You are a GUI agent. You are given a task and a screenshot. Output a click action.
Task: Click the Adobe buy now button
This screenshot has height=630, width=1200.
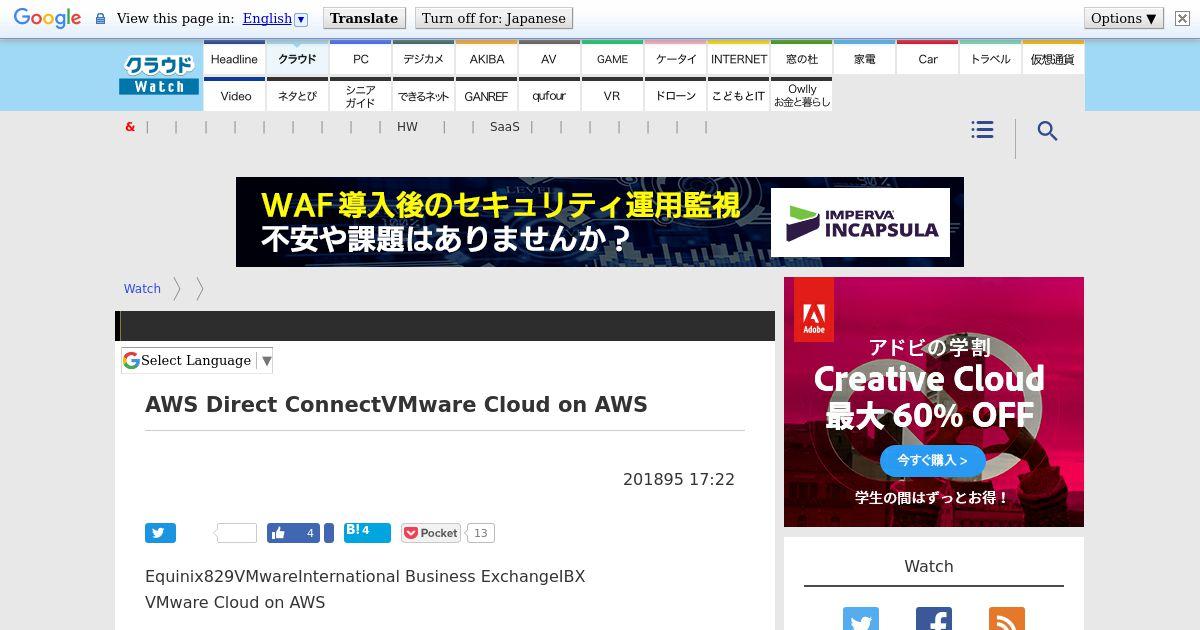point(932,461)
